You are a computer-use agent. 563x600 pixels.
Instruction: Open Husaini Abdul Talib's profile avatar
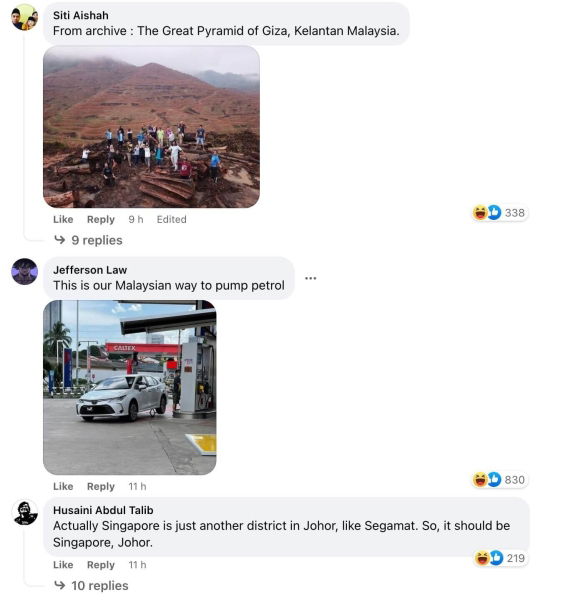coord(26,513)
